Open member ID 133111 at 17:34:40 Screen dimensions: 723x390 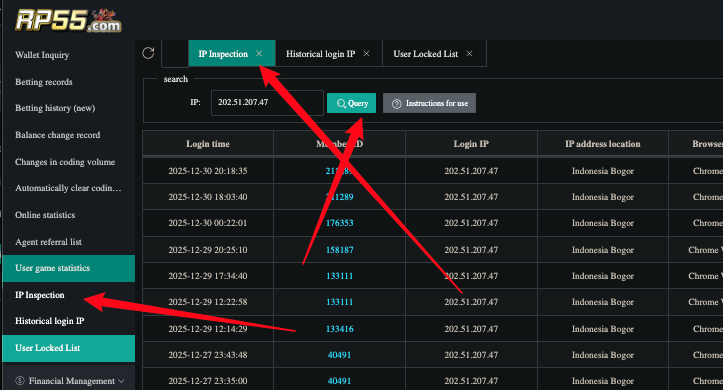(339, 276)
